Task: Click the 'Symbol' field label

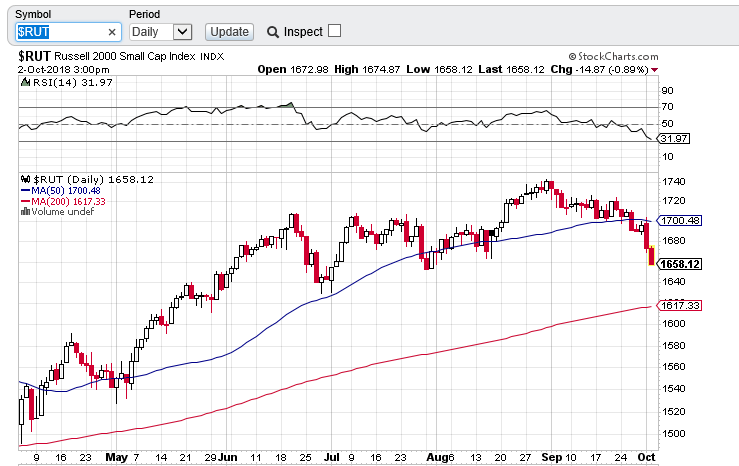Action: click(x=33, y=14)
